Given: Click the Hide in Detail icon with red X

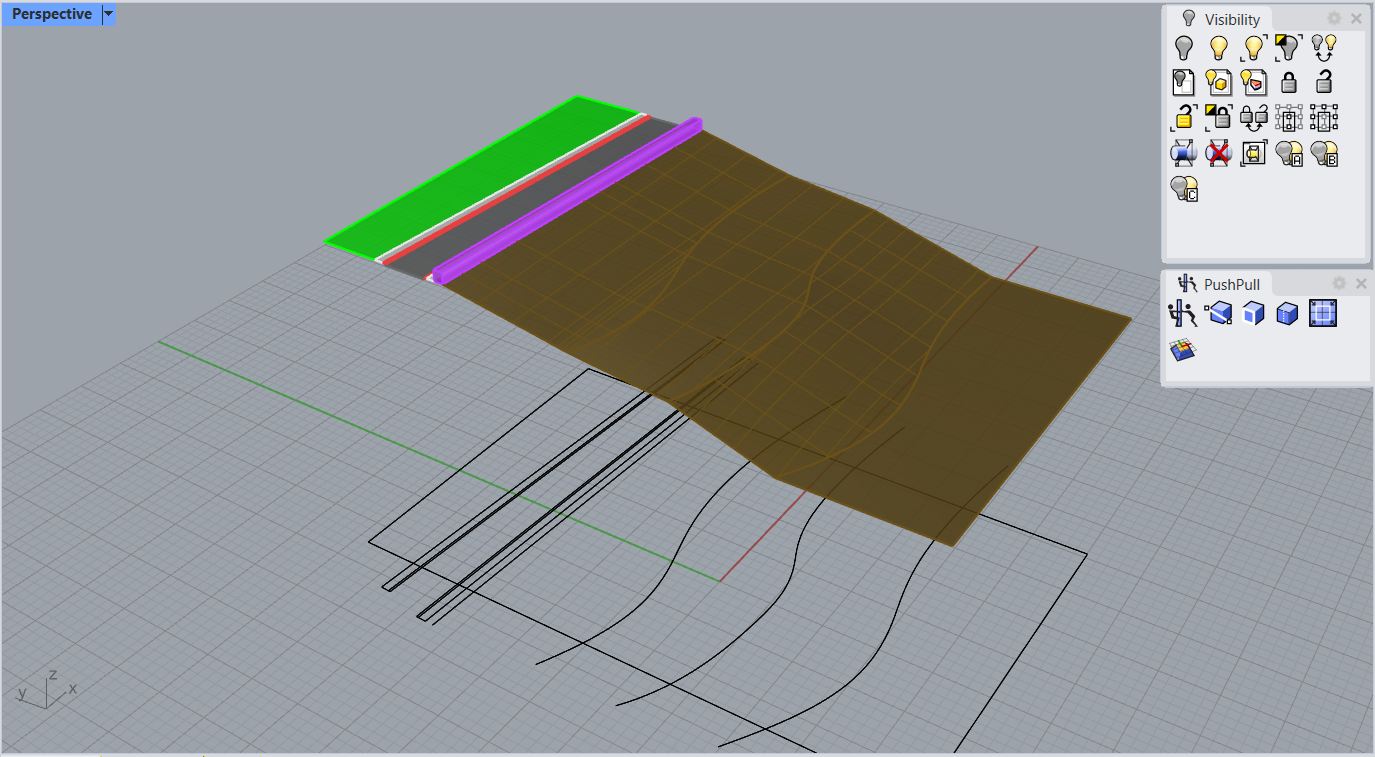Looking at the screenshot, I should point(1218,153).
